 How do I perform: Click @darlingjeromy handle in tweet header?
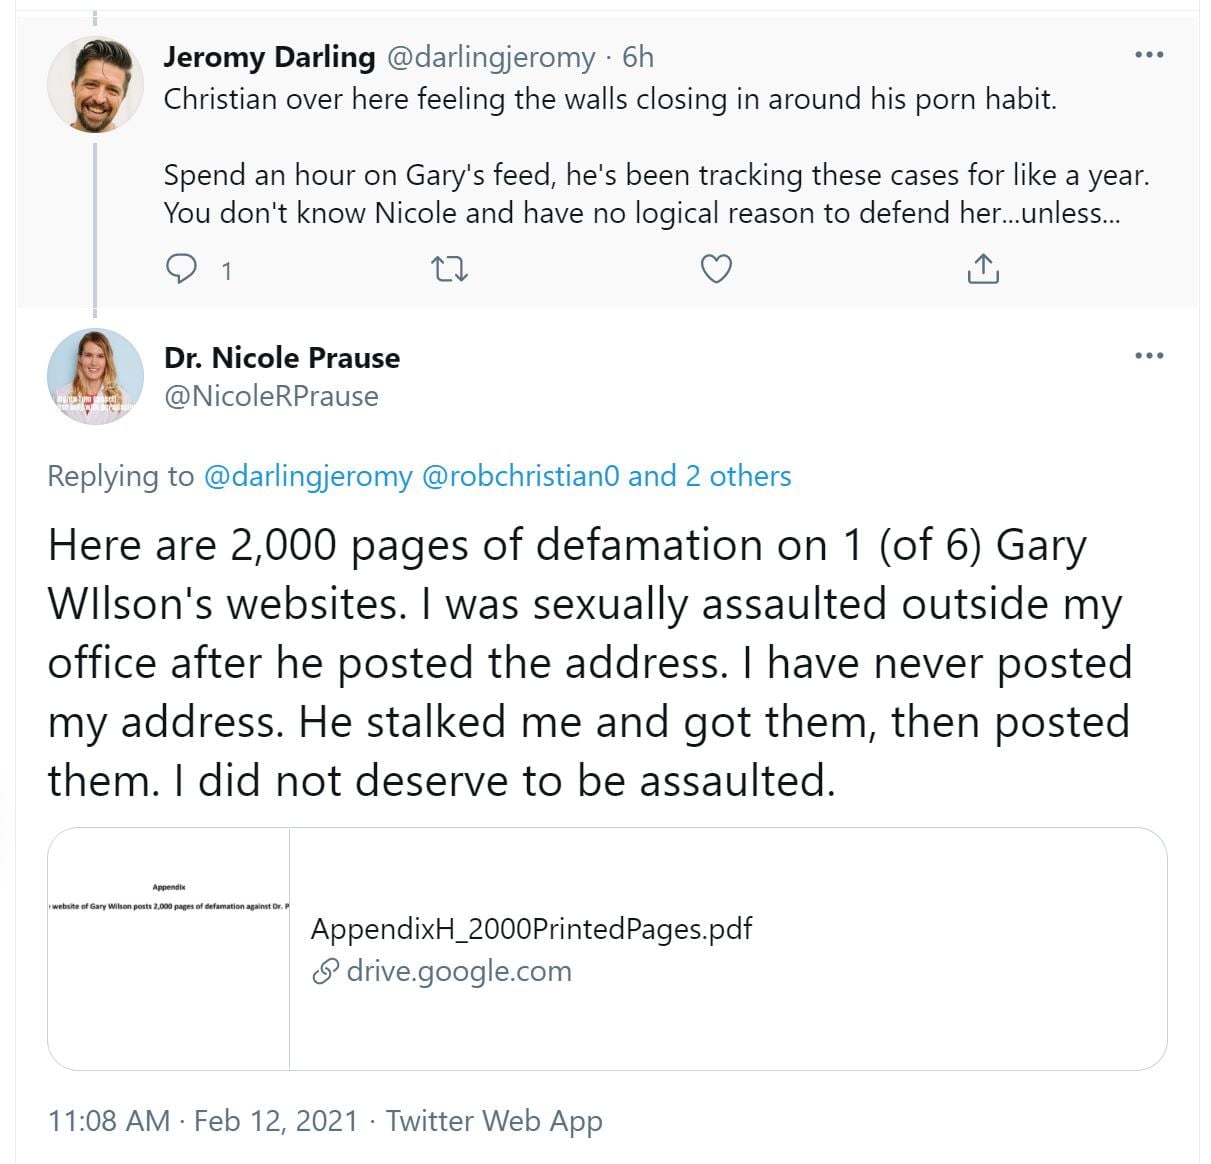coord(490,57)
